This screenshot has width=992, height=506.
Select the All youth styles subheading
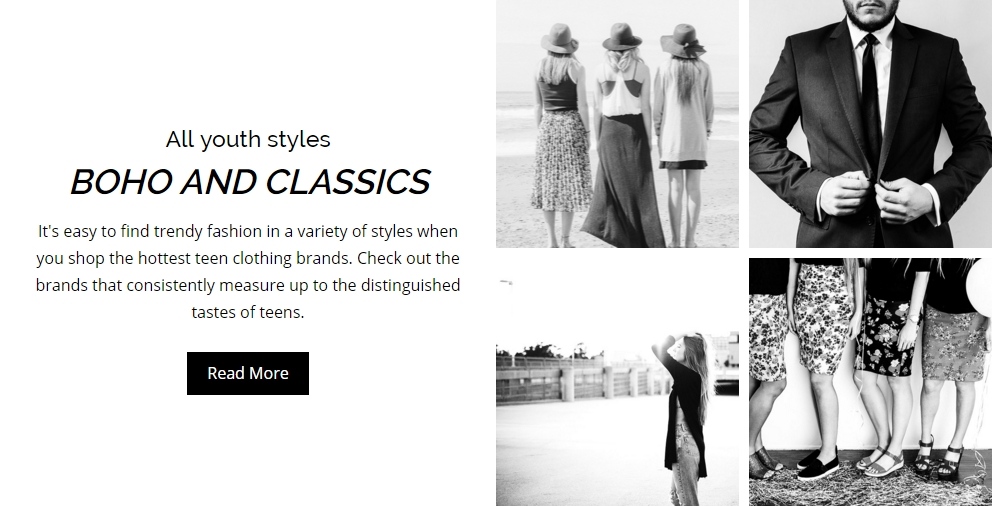(x=248, y=139)
